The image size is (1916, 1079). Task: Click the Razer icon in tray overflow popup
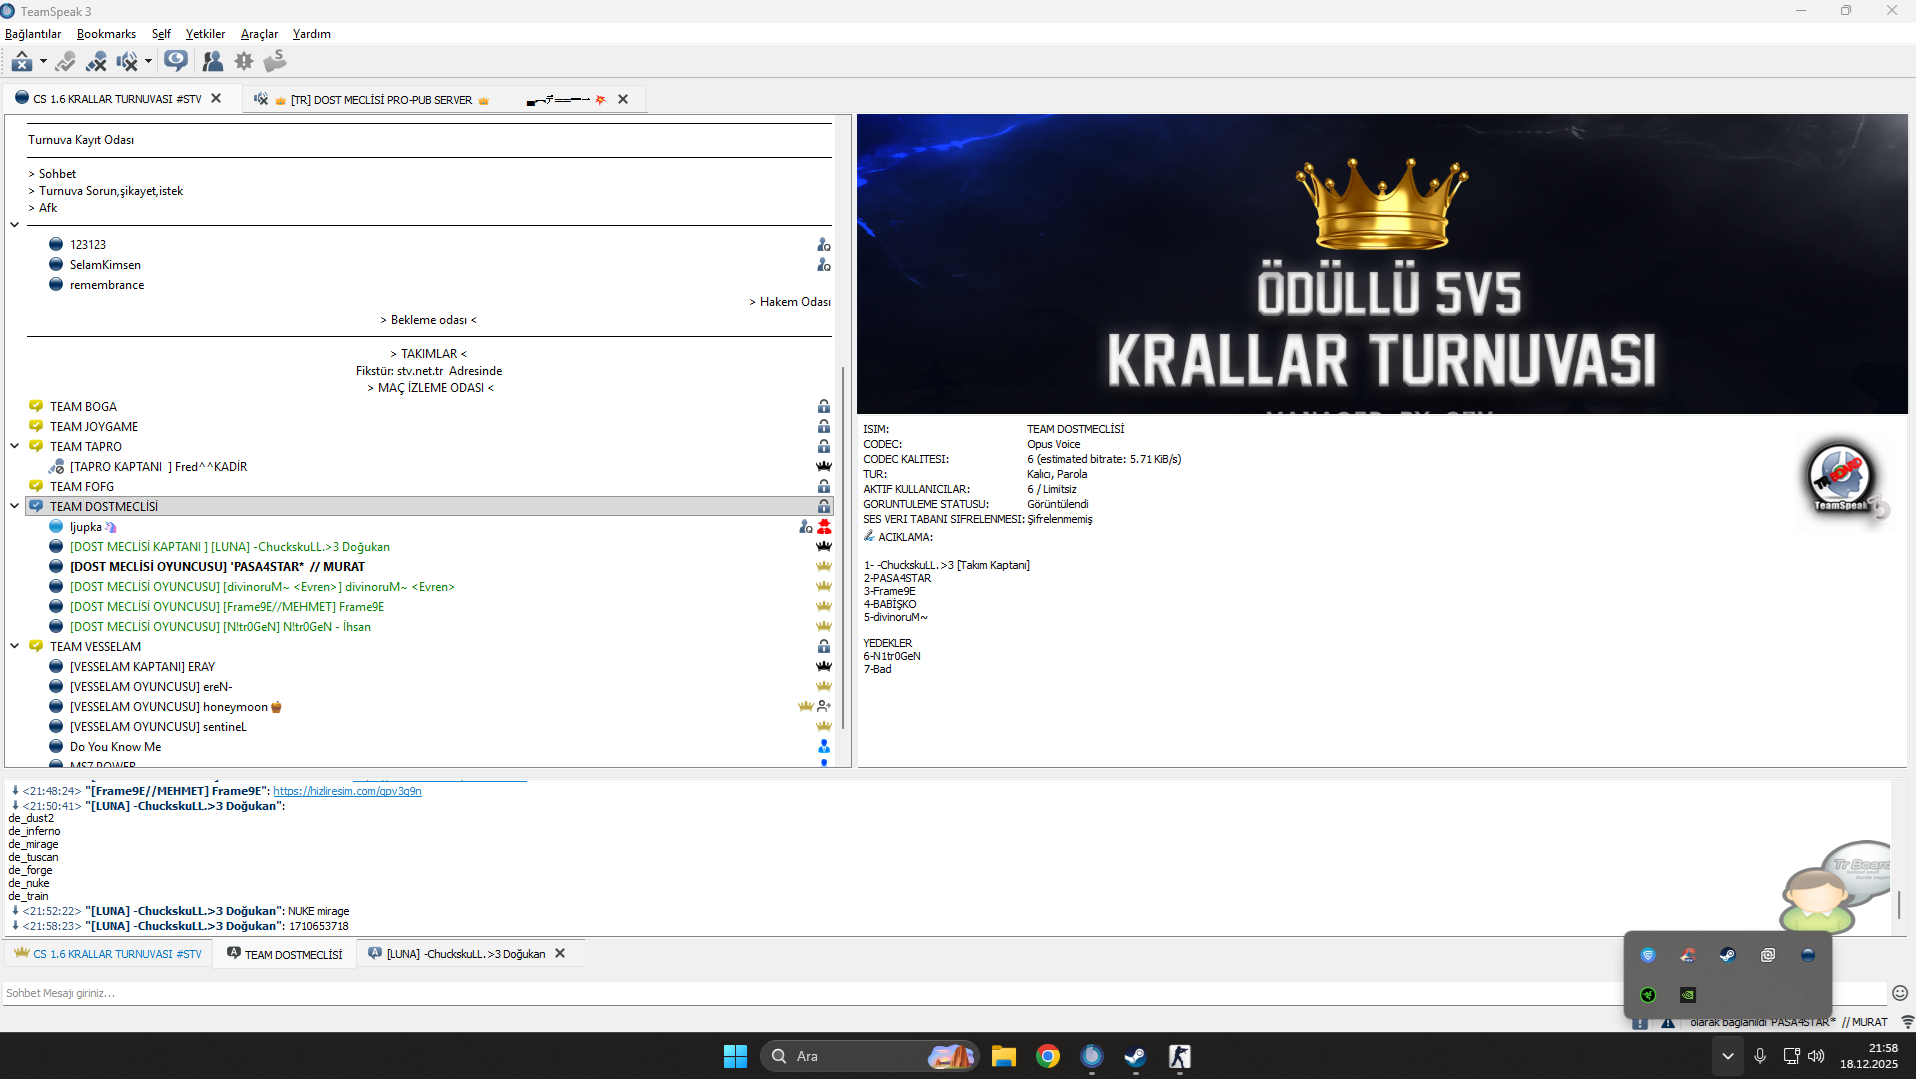1648,995
